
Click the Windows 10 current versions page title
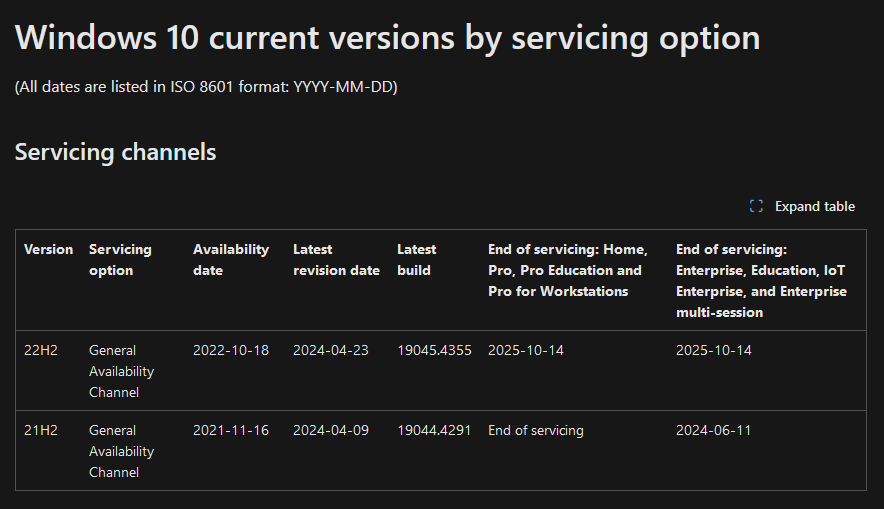tap(387, 38)
